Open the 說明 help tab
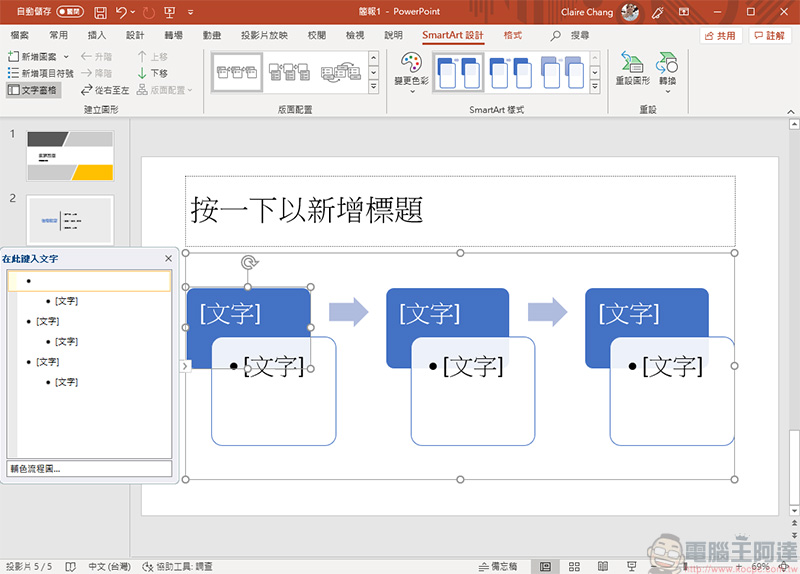The height and width of the screenshot is (574, 800). (x=393, y=35)
